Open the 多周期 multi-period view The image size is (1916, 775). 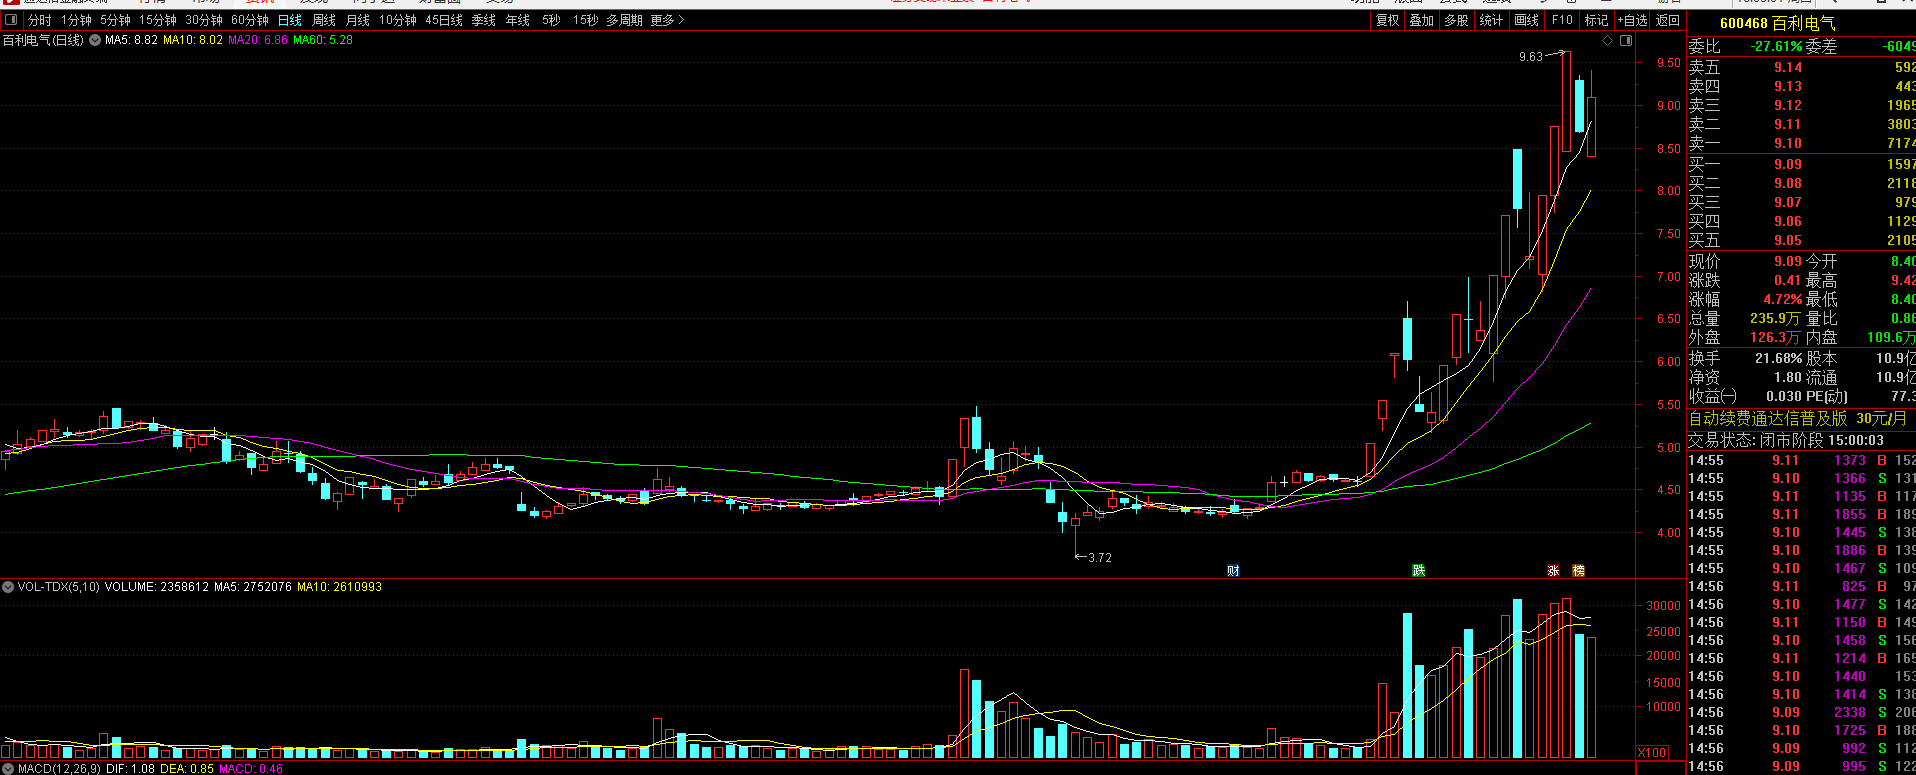625,20
